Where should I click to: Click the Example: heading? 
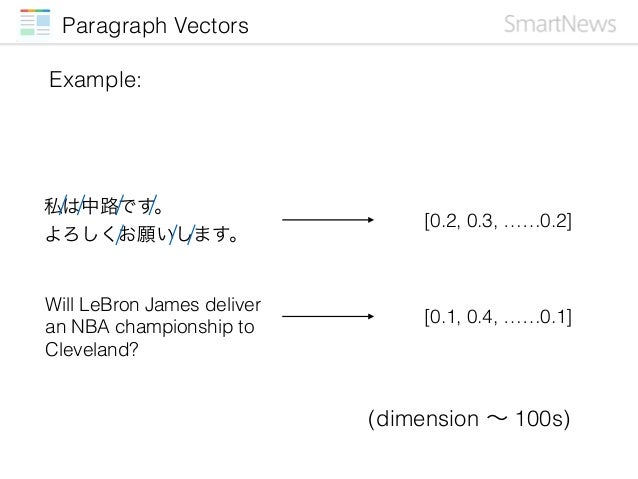click(x=95, y=79)
